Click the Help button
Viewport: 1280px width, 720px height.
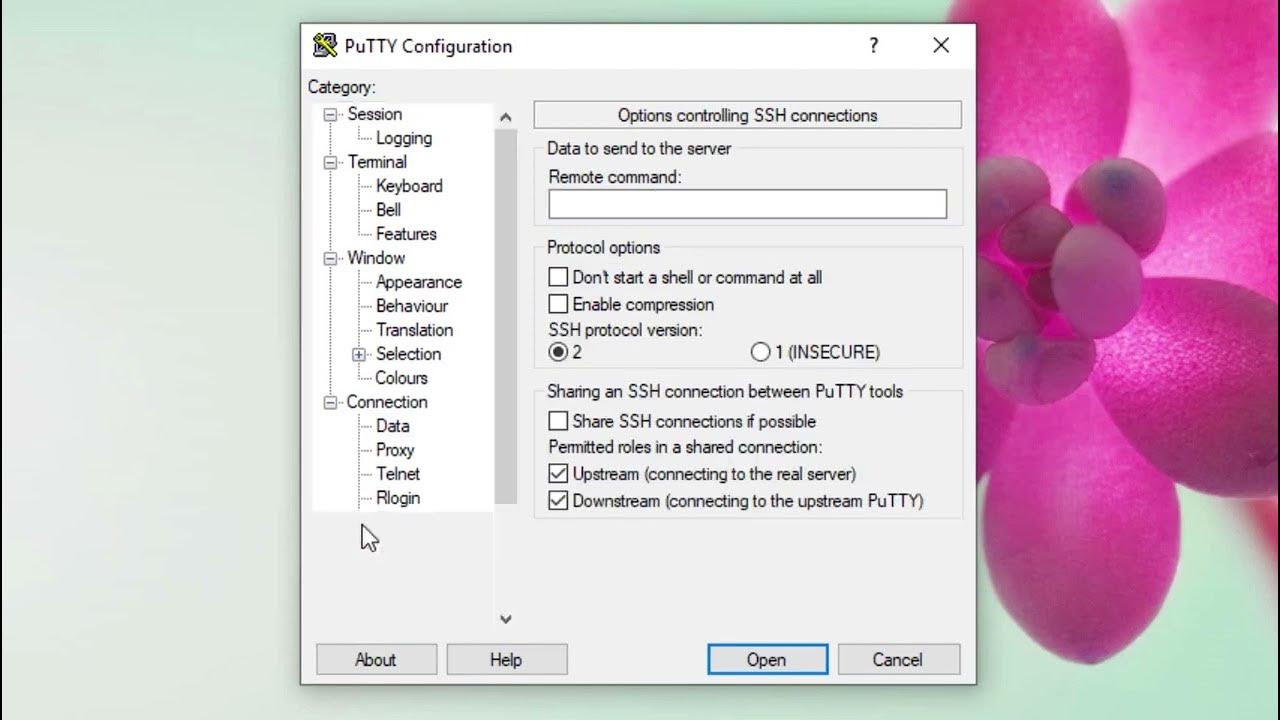click(x=506, y=660)
